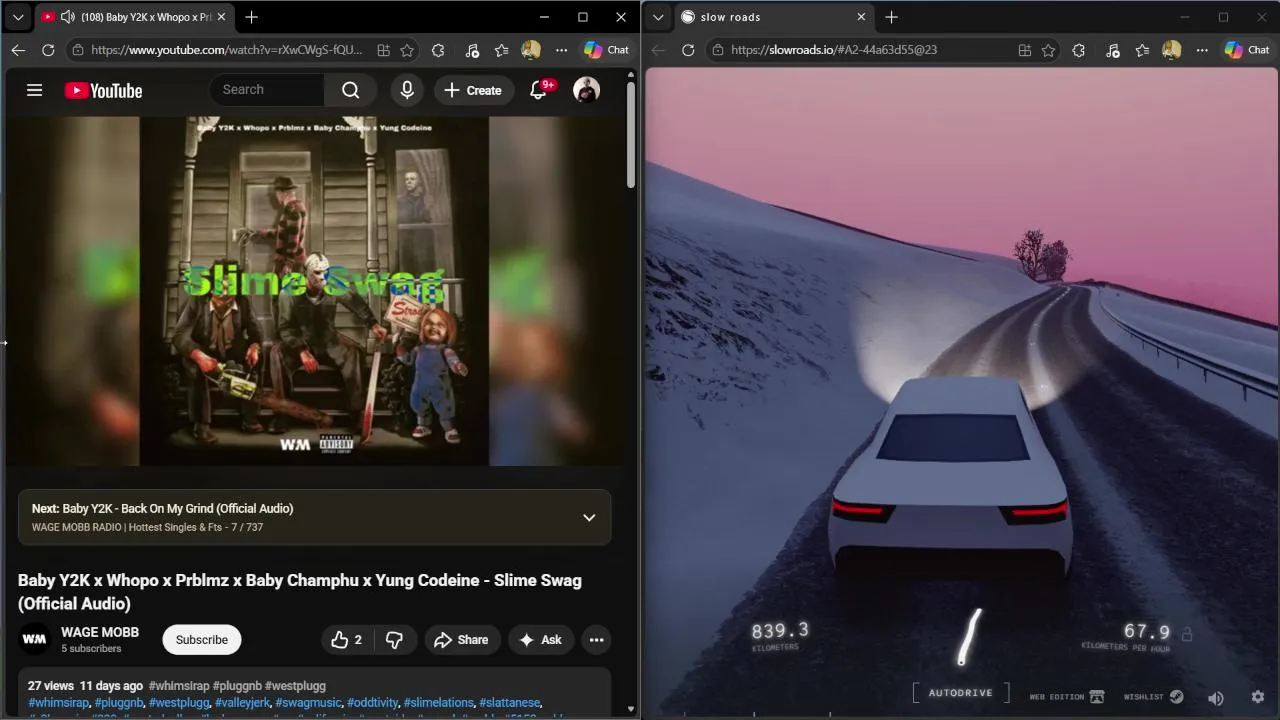The width and height of the screenshot is (1280, 720).
Task: Click the slowroads.io address bar
Action: tap(834, 50)
